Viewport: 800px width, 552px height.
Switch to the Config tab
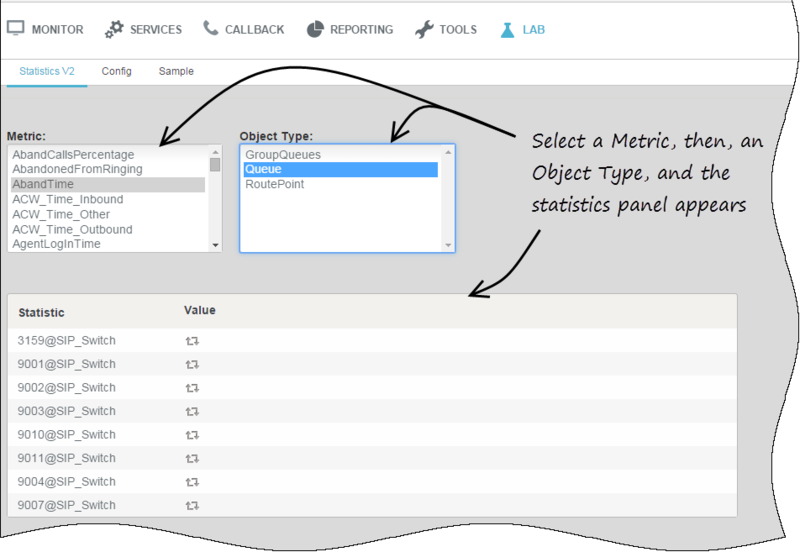pyautogui.click(x=116, y=71)
